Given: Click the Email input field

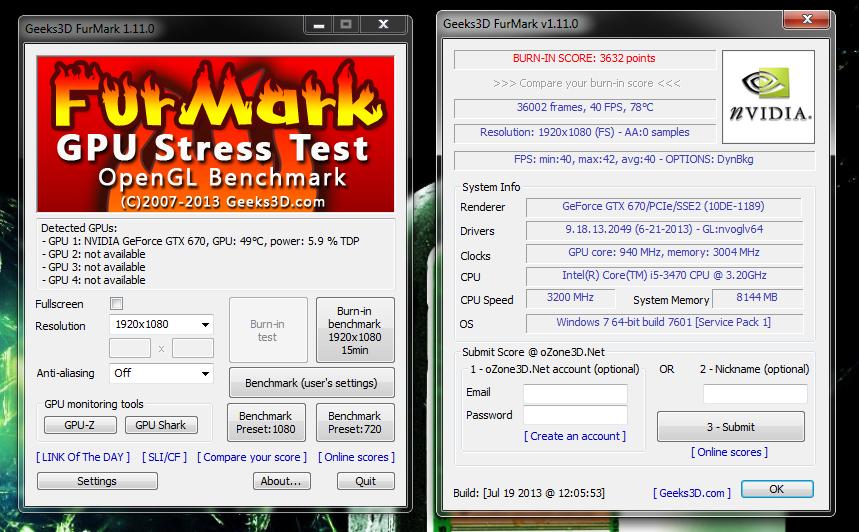Looking at the screenshot, I should (575, 393).
